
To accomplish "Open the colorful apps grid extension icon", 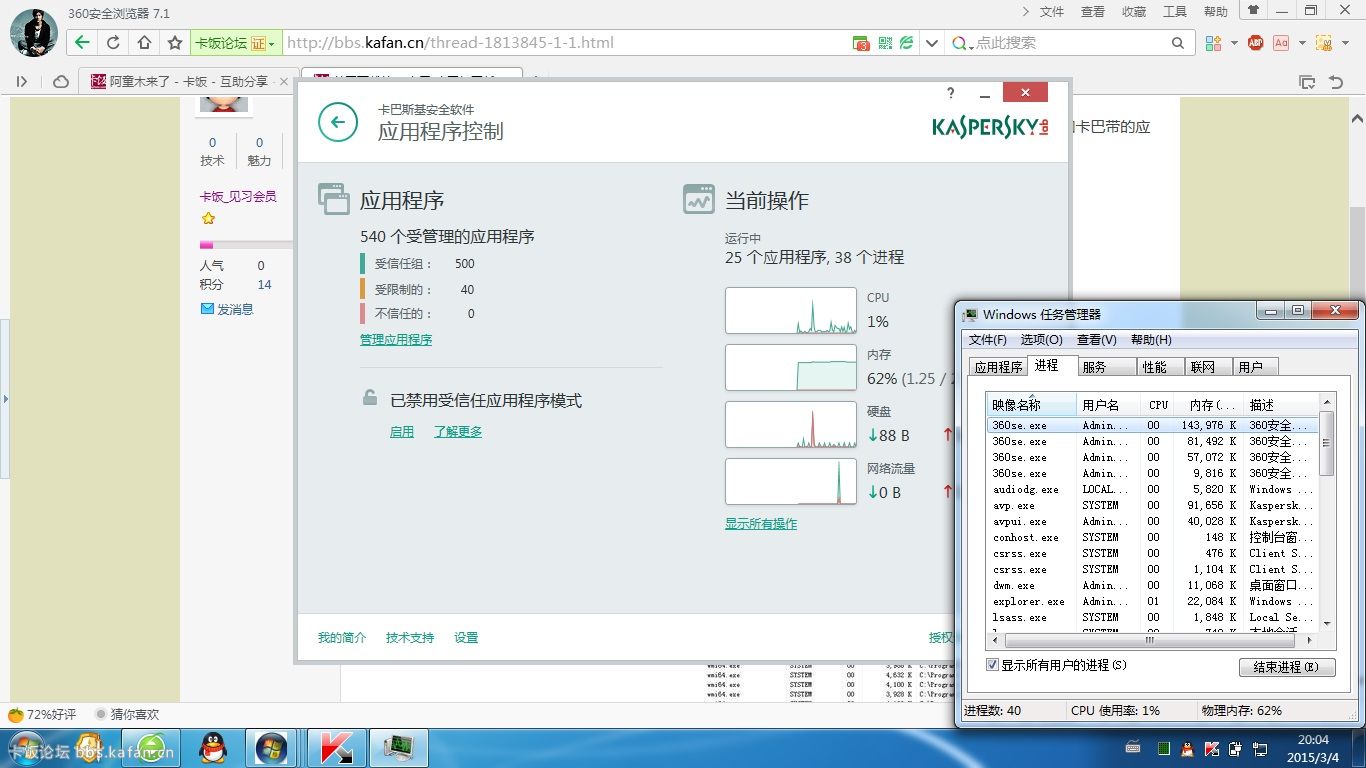I will [1213, 43].
